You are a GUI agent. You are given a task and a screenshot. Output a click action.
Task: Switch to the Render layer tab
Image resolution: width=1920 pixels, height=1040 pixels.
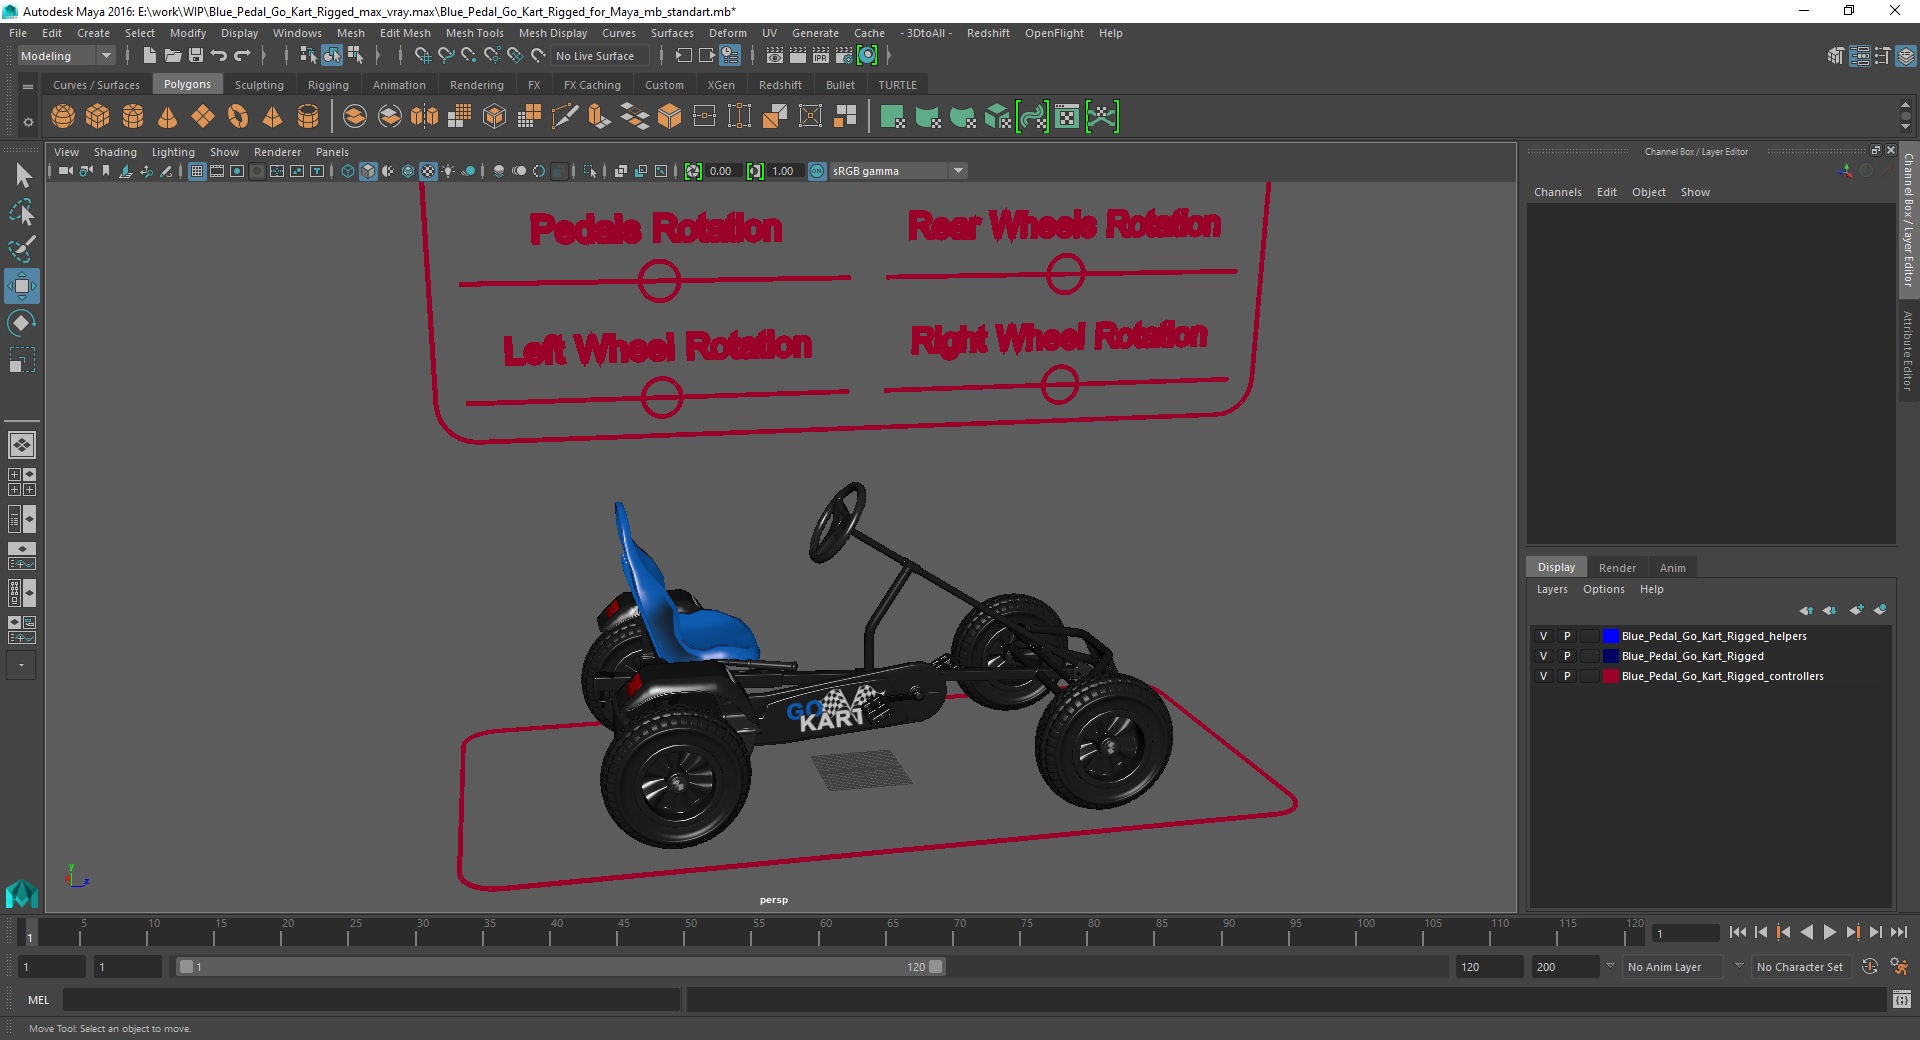1617,567
